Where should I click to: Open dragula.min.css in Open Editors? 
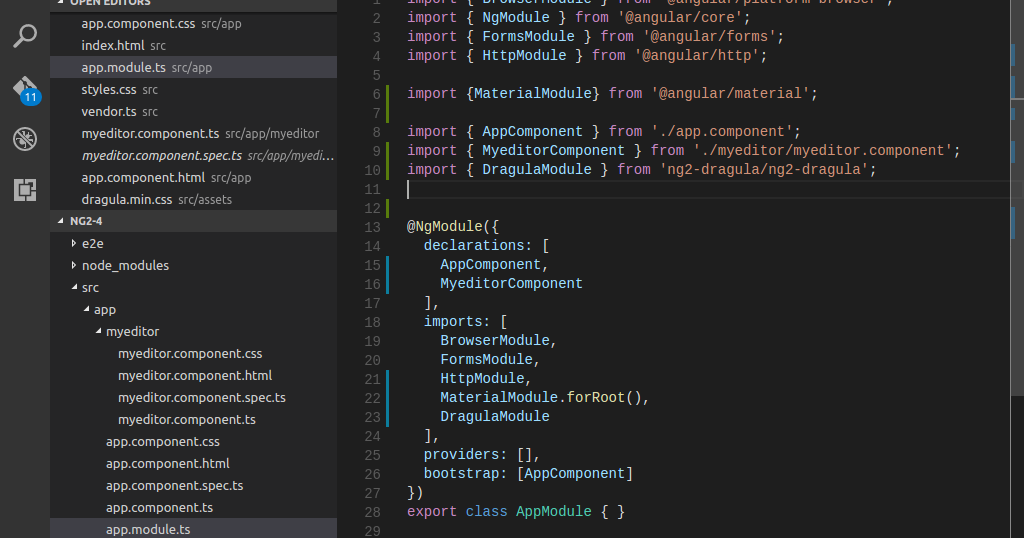tap(193, 200)
